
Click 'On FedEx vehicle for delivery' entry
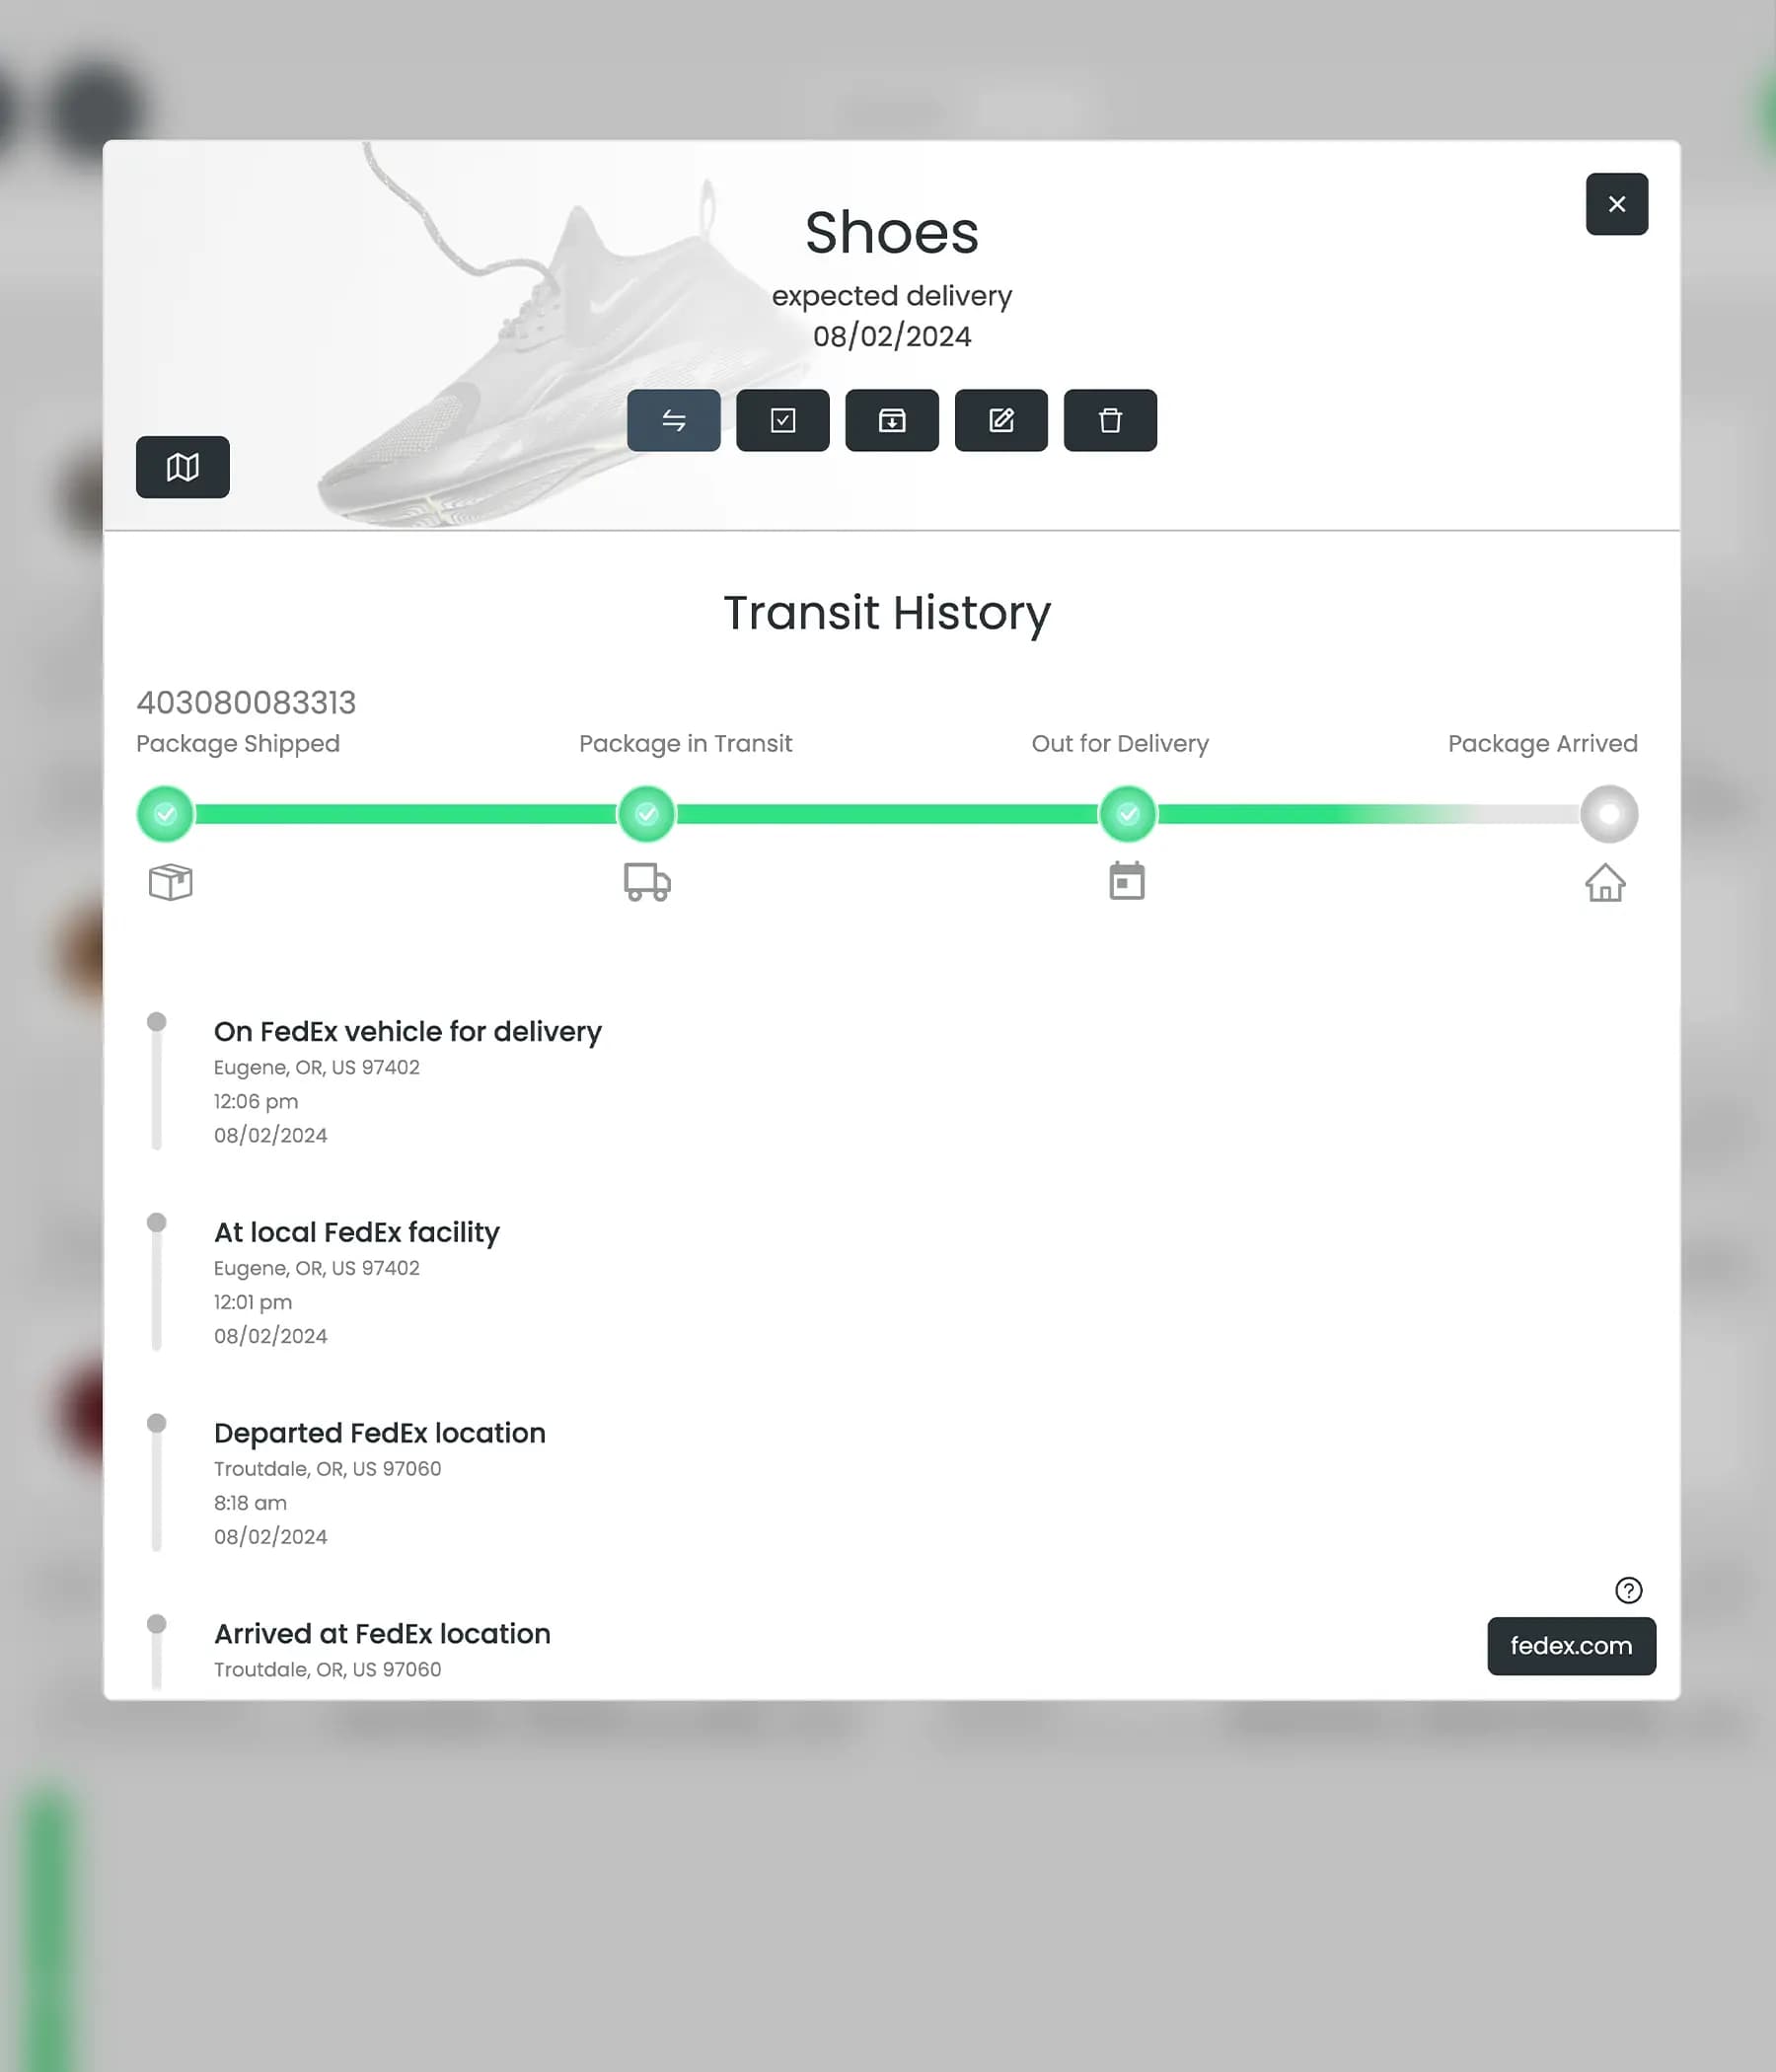point(408,1032)
